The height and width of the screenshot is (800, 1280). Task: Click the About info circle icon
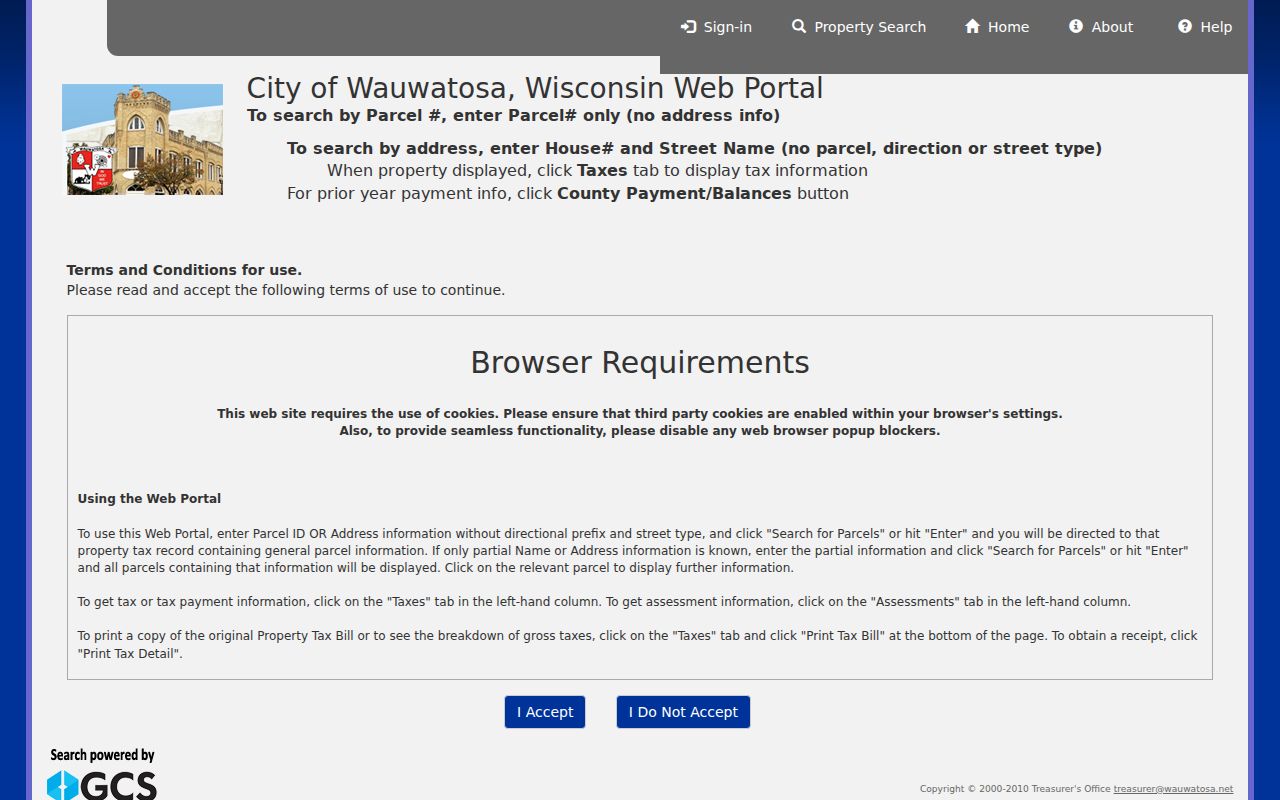pyautogui.click(x=1076, y=26)
